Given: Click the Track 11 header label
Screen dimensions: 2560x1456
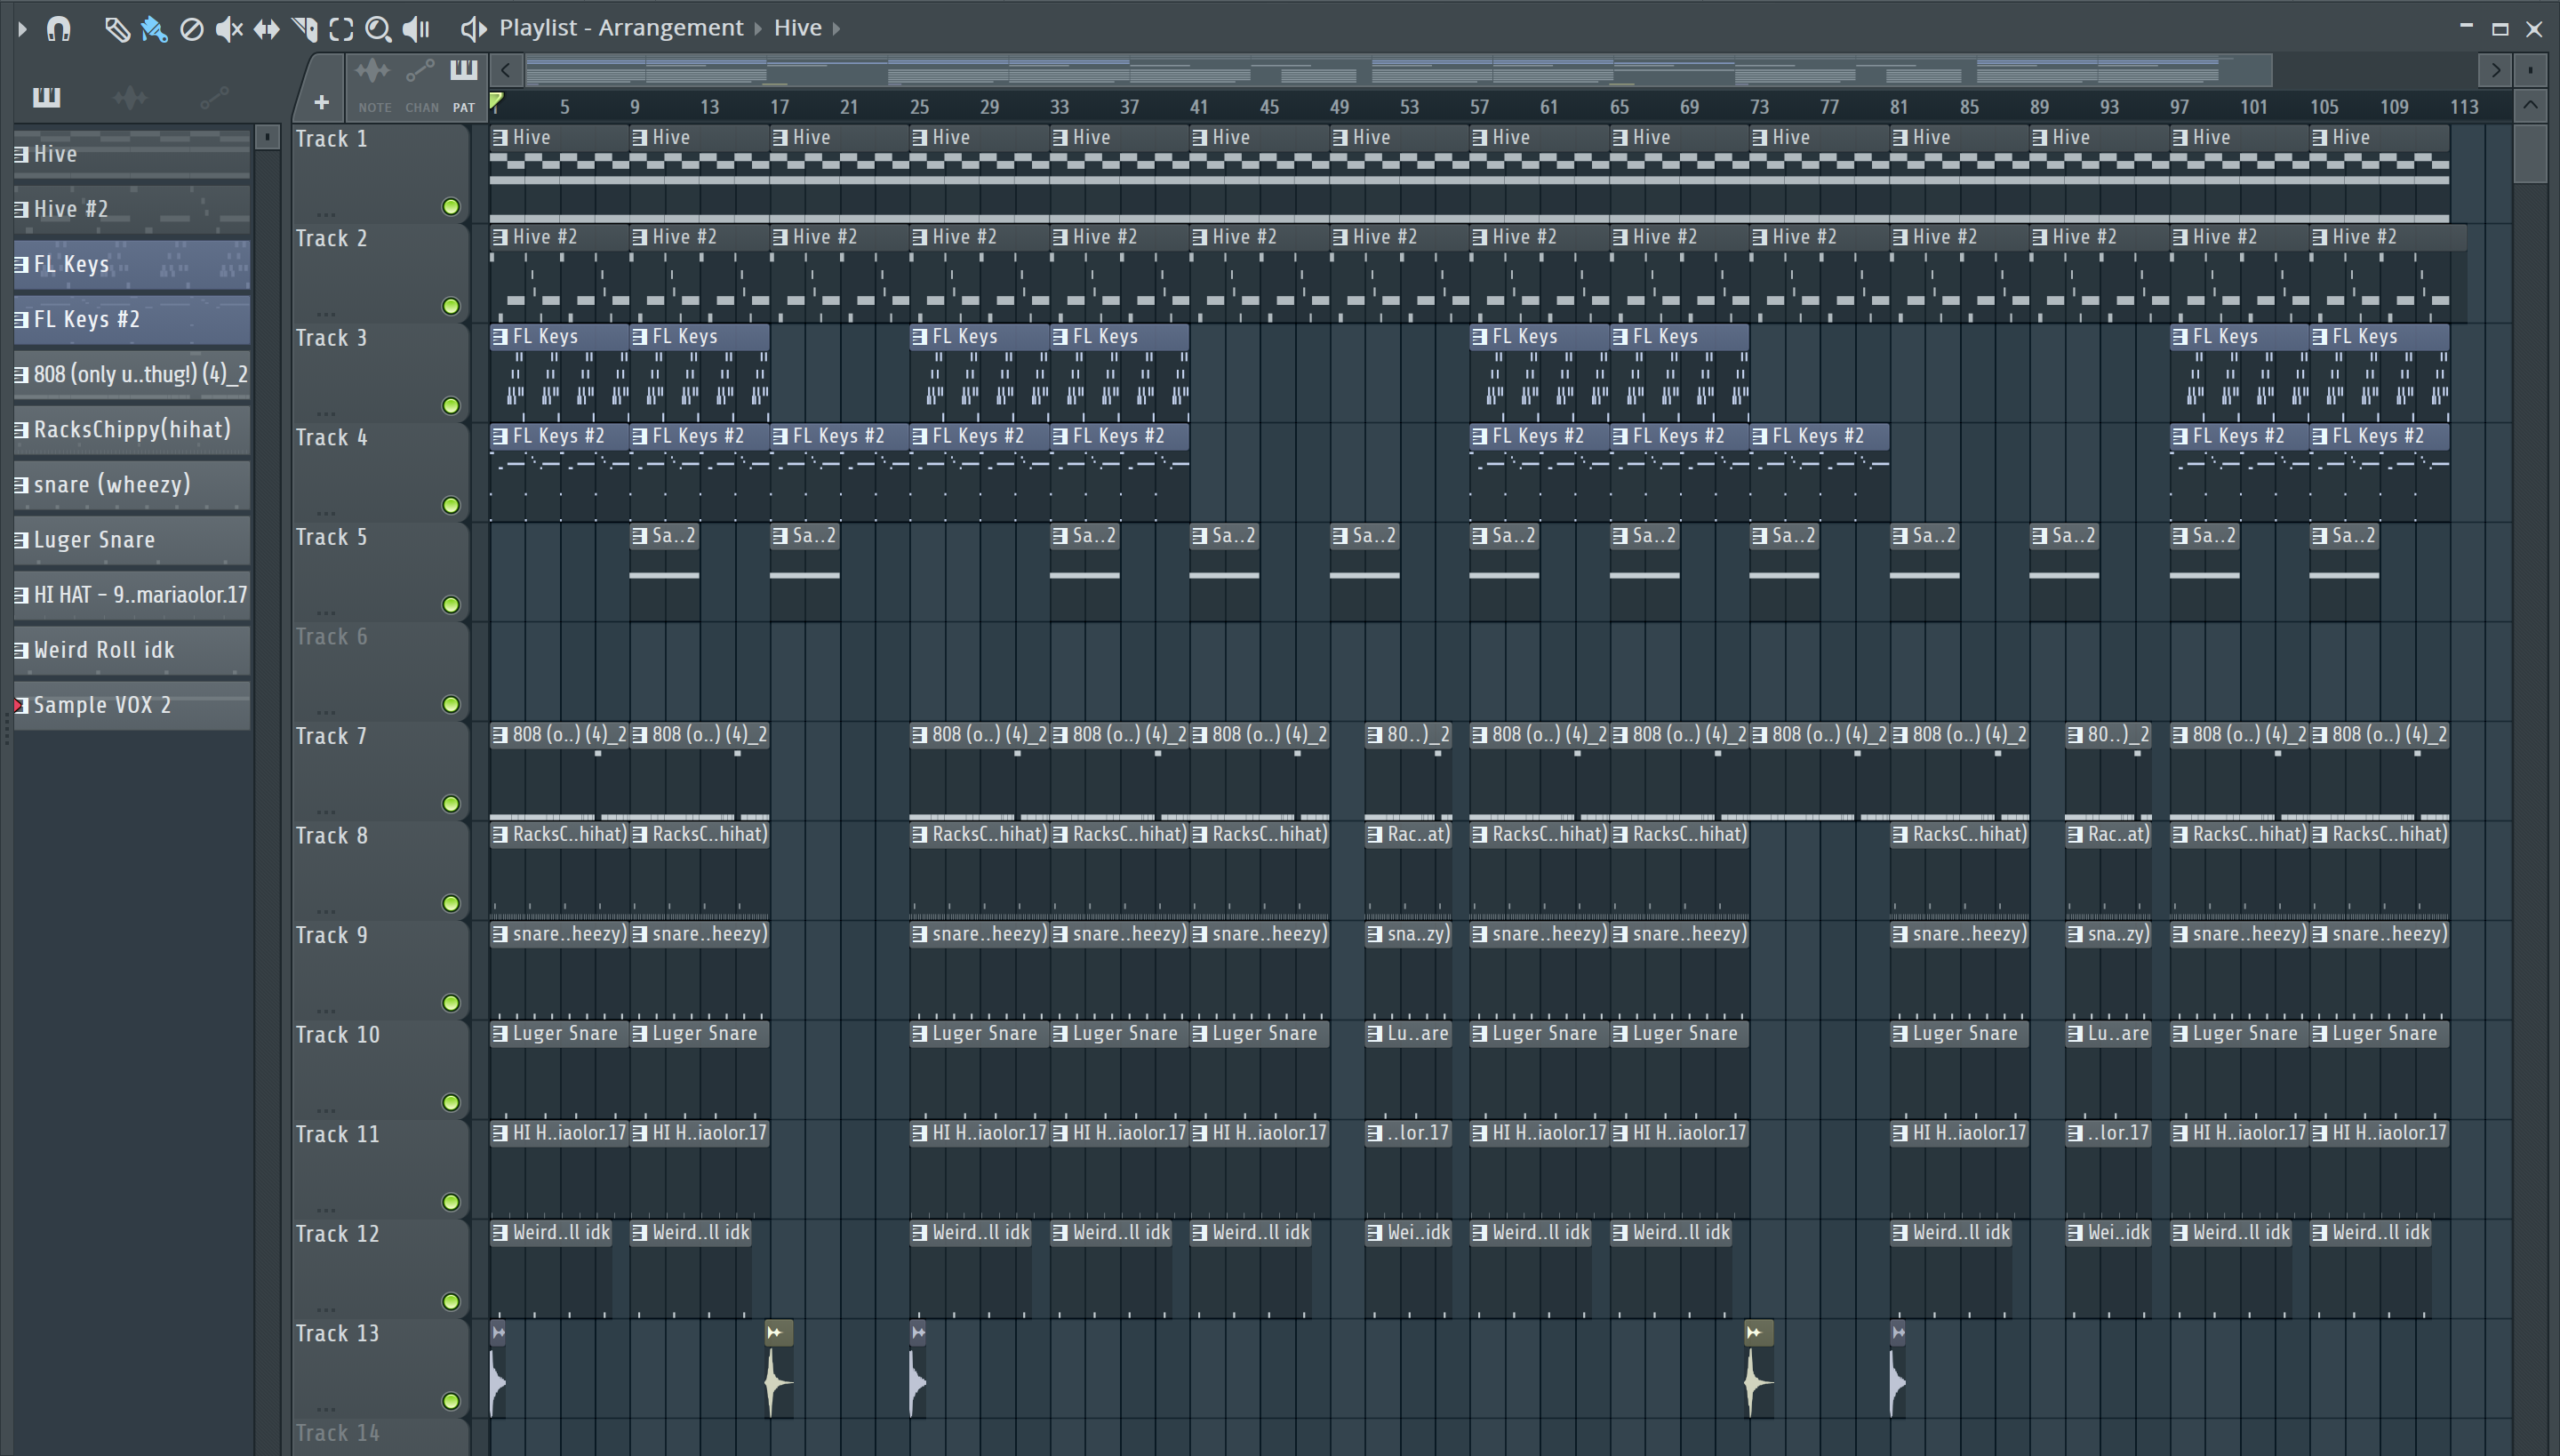Looking at the screenshot, I should tap(337, 1135).
